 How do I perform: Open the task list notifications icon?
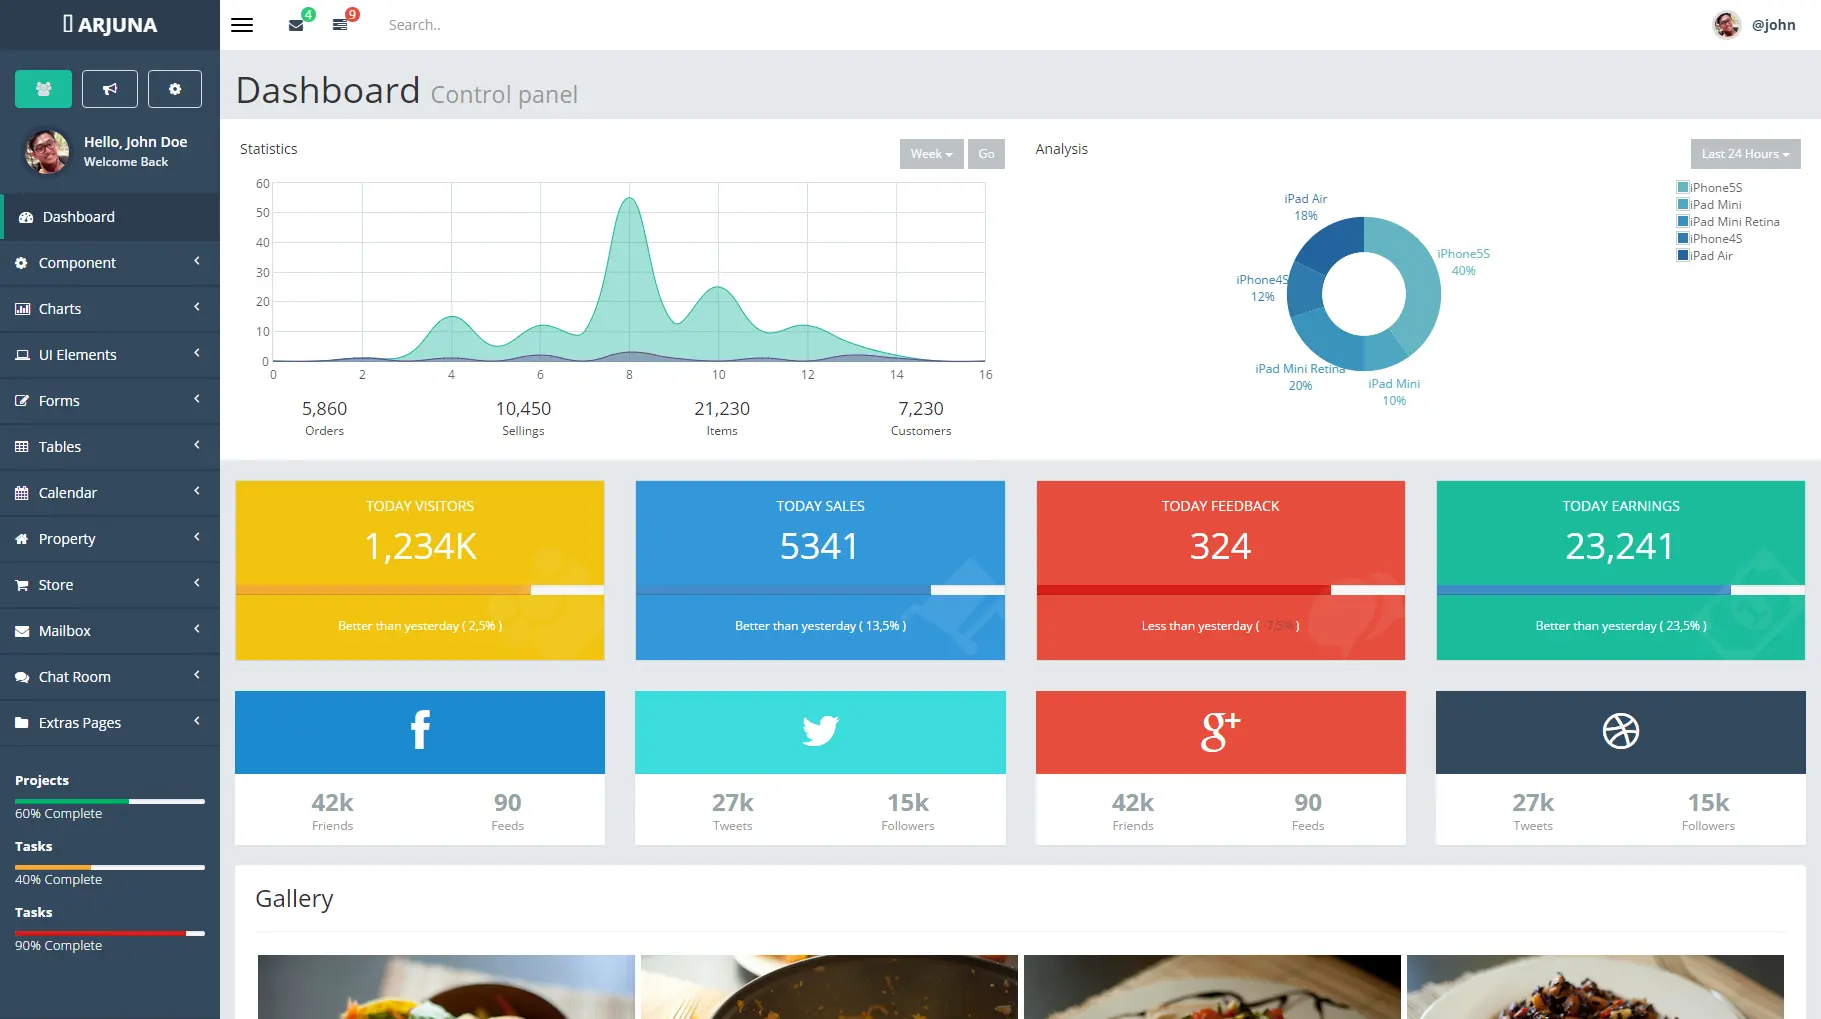[x=340, y=25]
